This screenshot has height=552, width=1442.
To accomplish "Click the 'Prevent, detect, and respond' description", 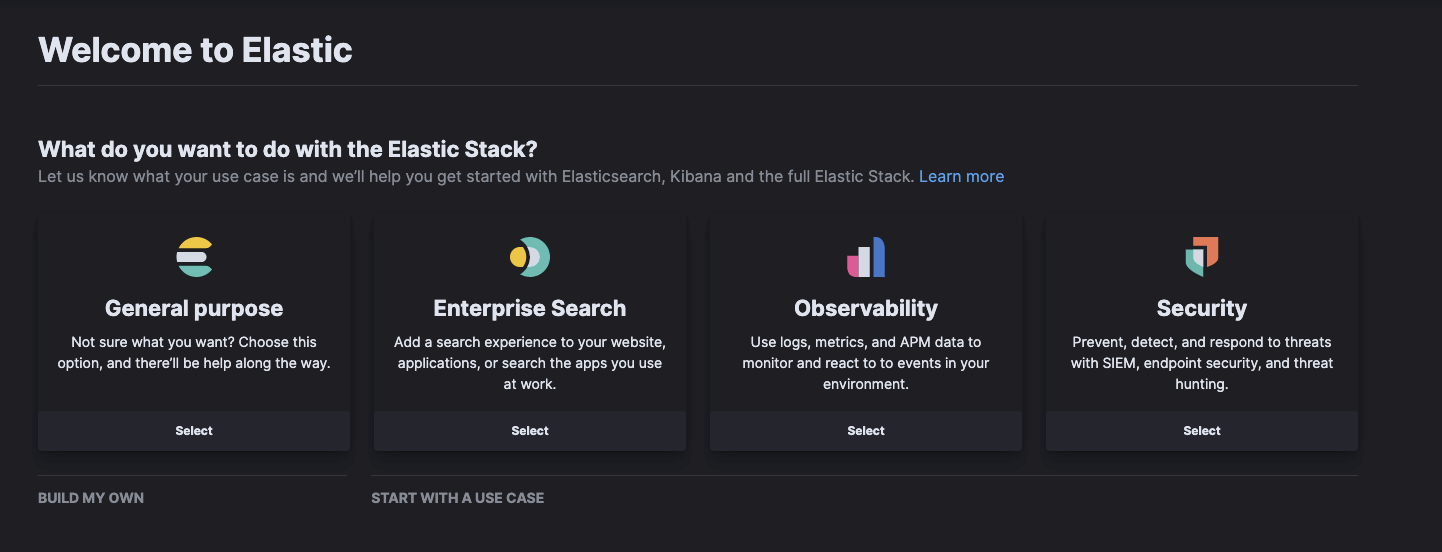I will (x=1202, y=363).
